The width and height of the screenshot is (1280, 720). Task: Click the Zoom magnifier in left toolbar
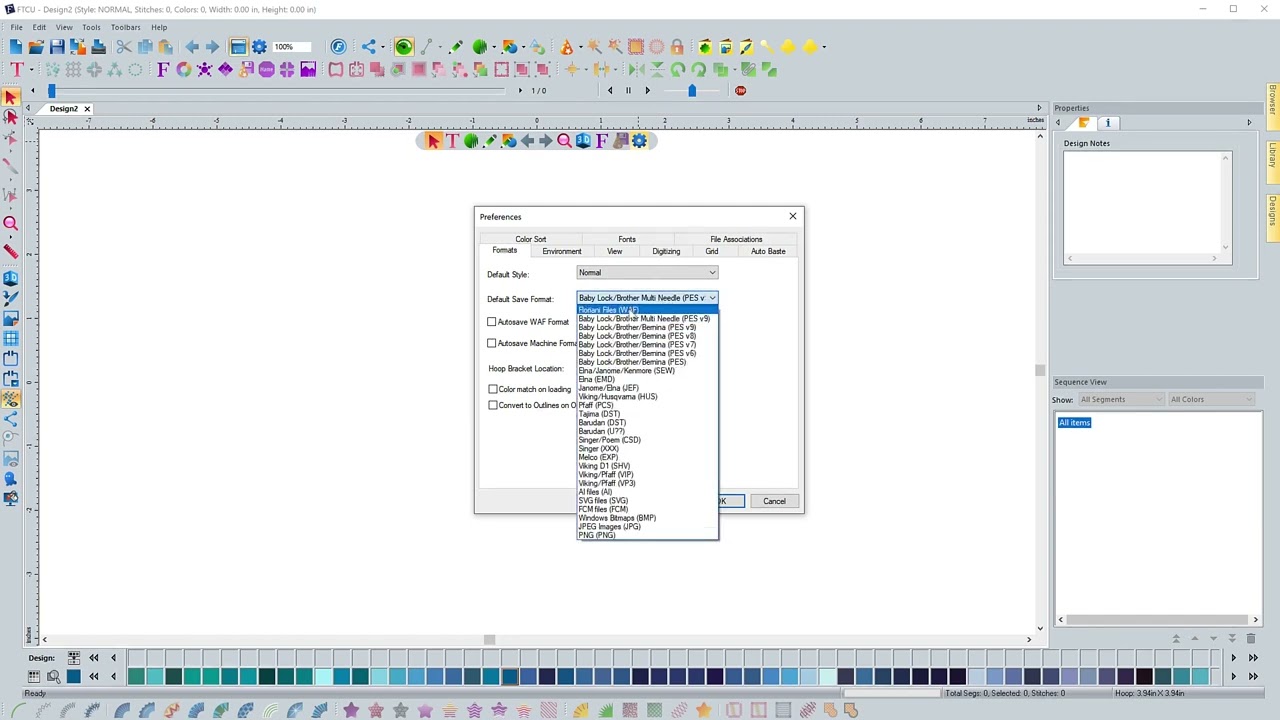[10, 224]
